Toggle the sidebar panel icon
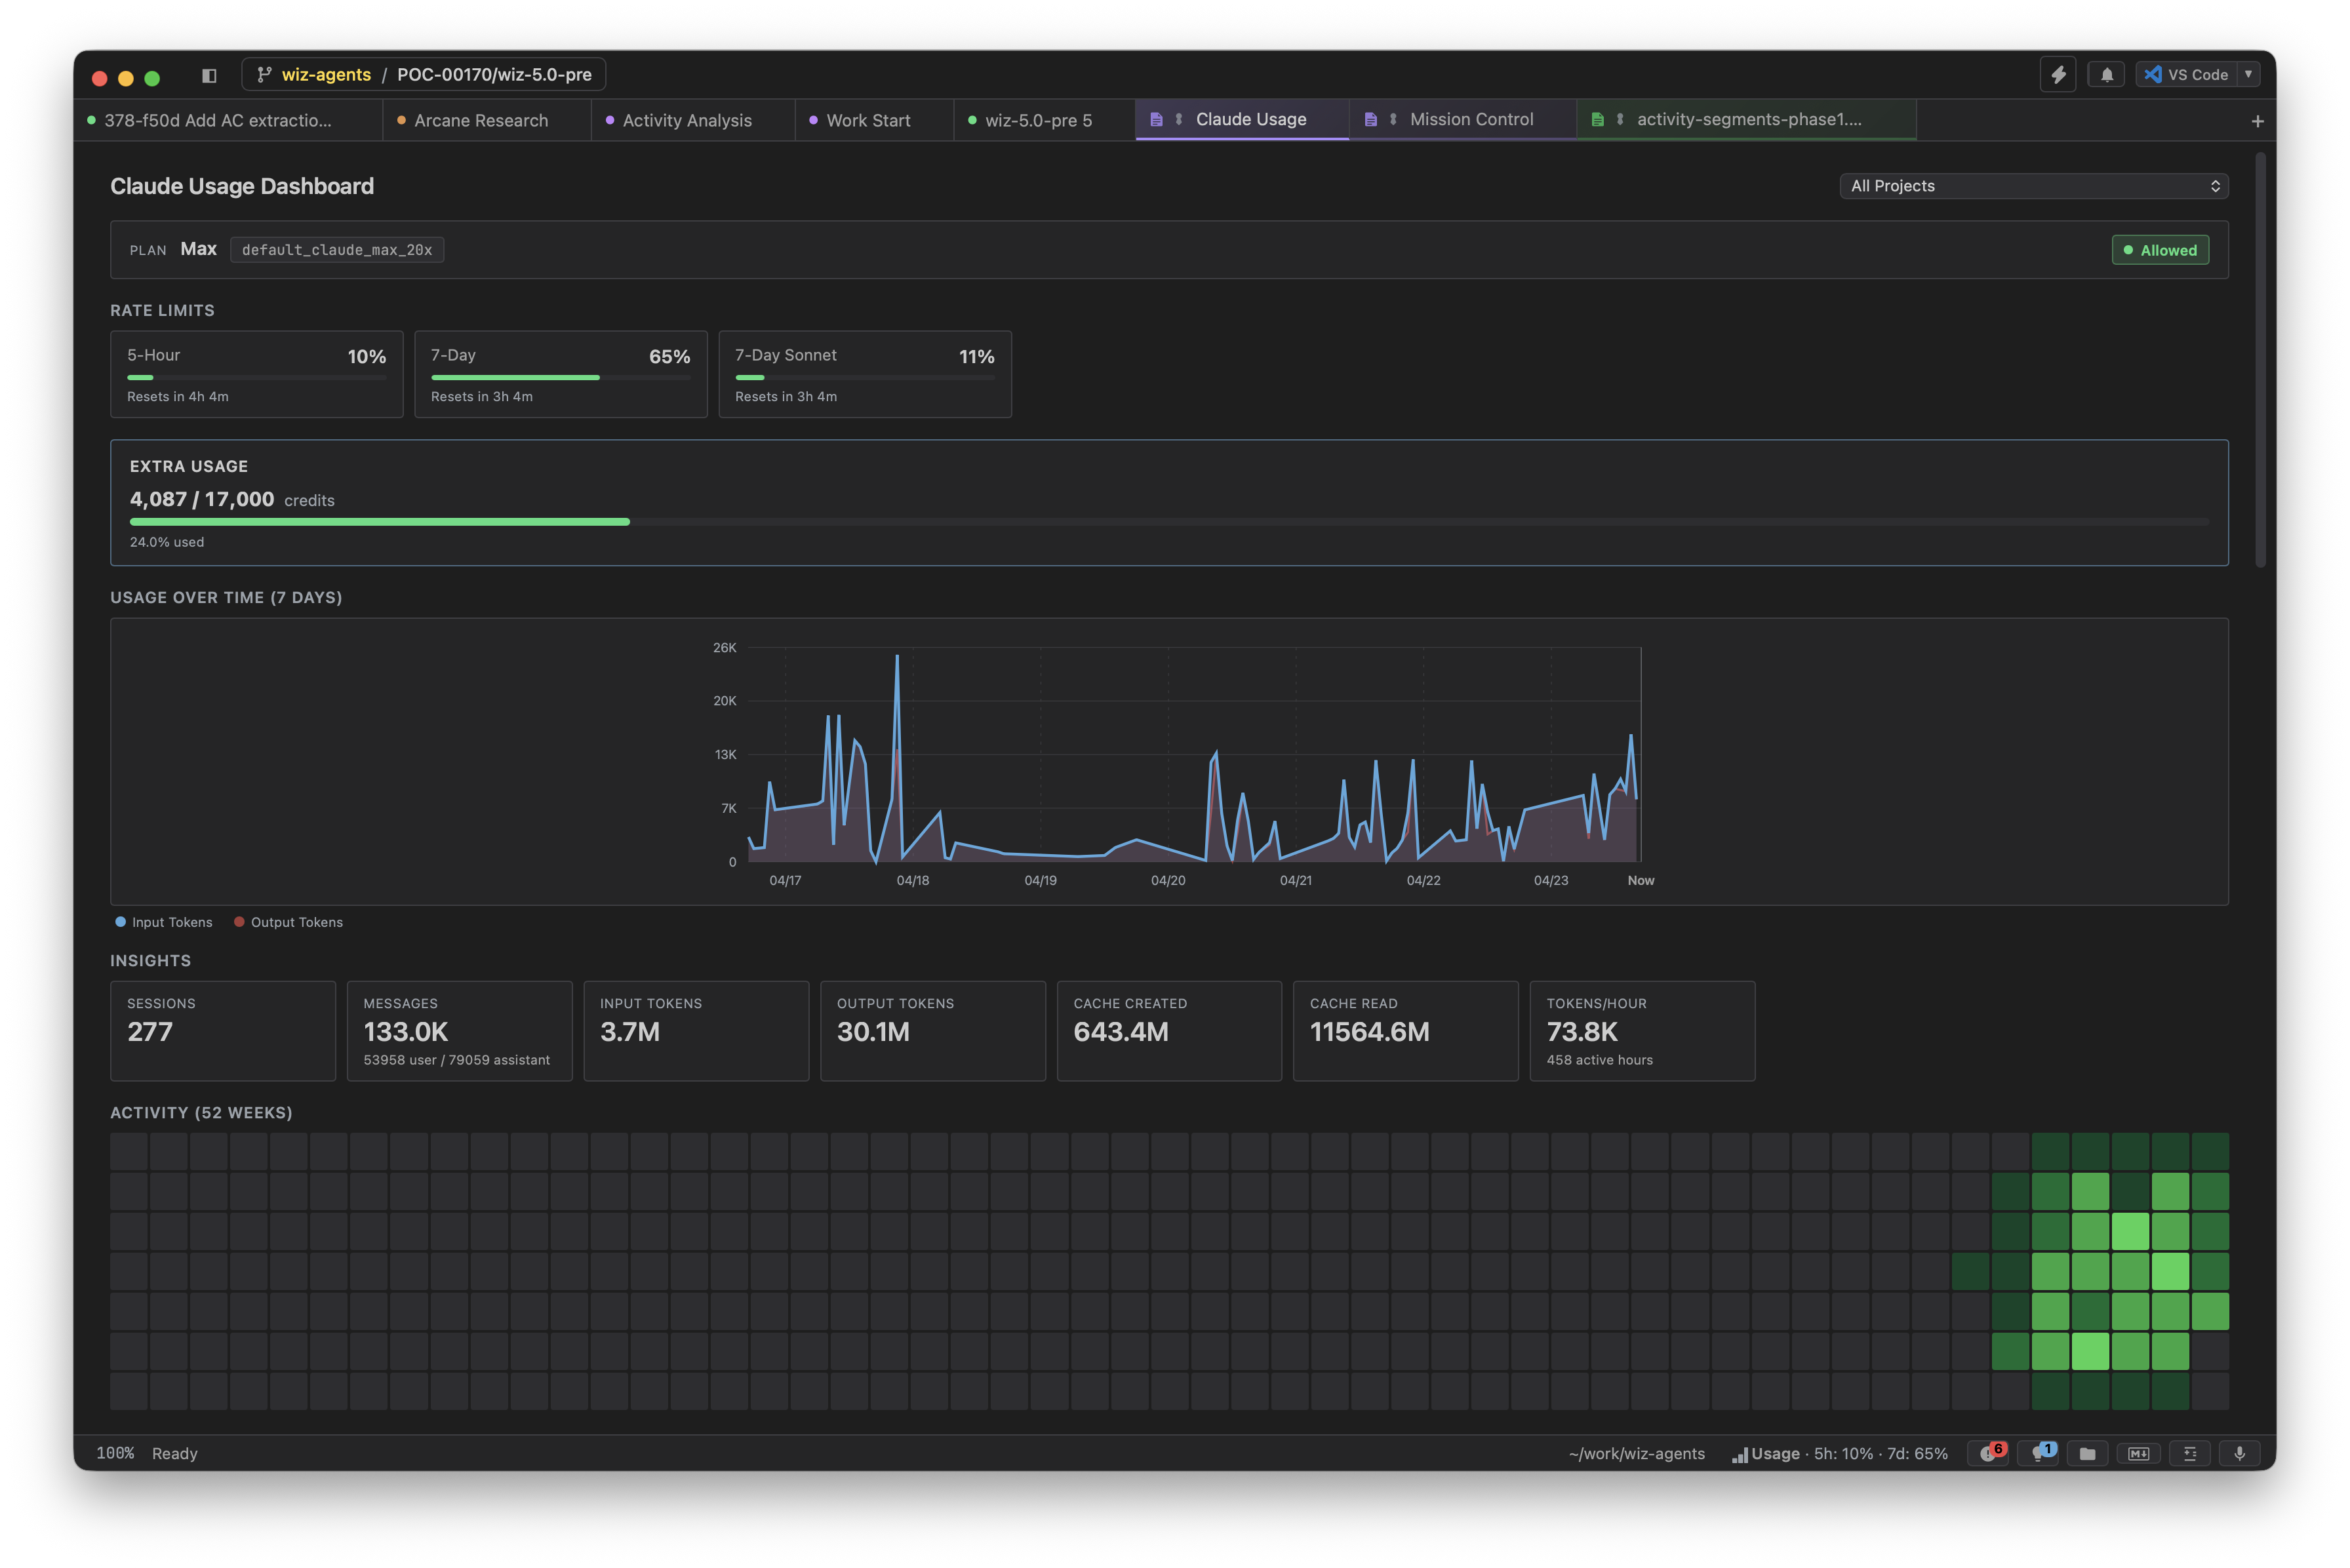 pos(209,75)
